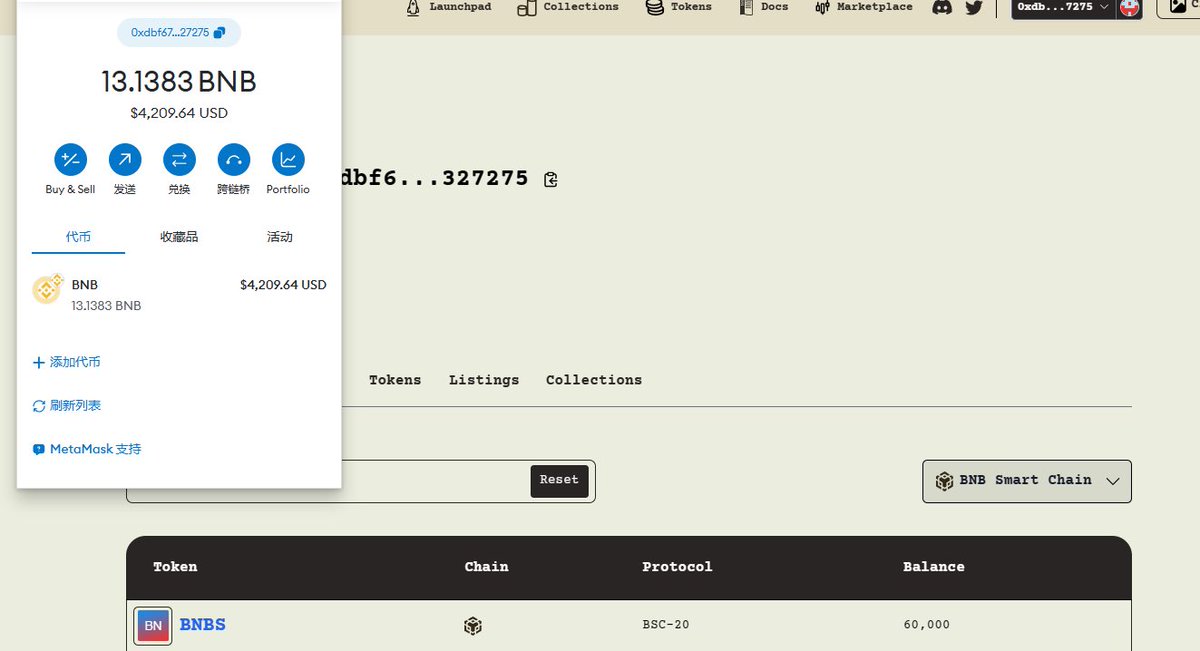Click the 60,000 balance cell
Viewport: 1200px width, 651px height.
[x=926, y=625]
